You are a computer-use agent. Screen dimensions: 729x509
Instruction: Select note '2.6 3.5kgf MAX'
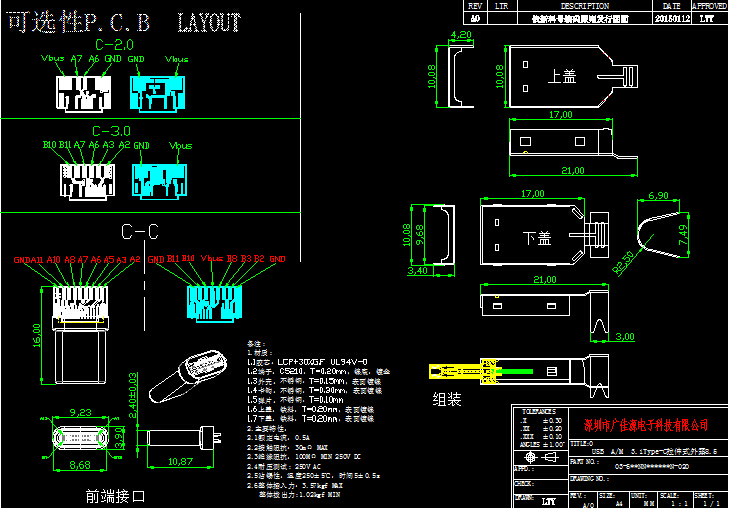[x=295, y=485]
